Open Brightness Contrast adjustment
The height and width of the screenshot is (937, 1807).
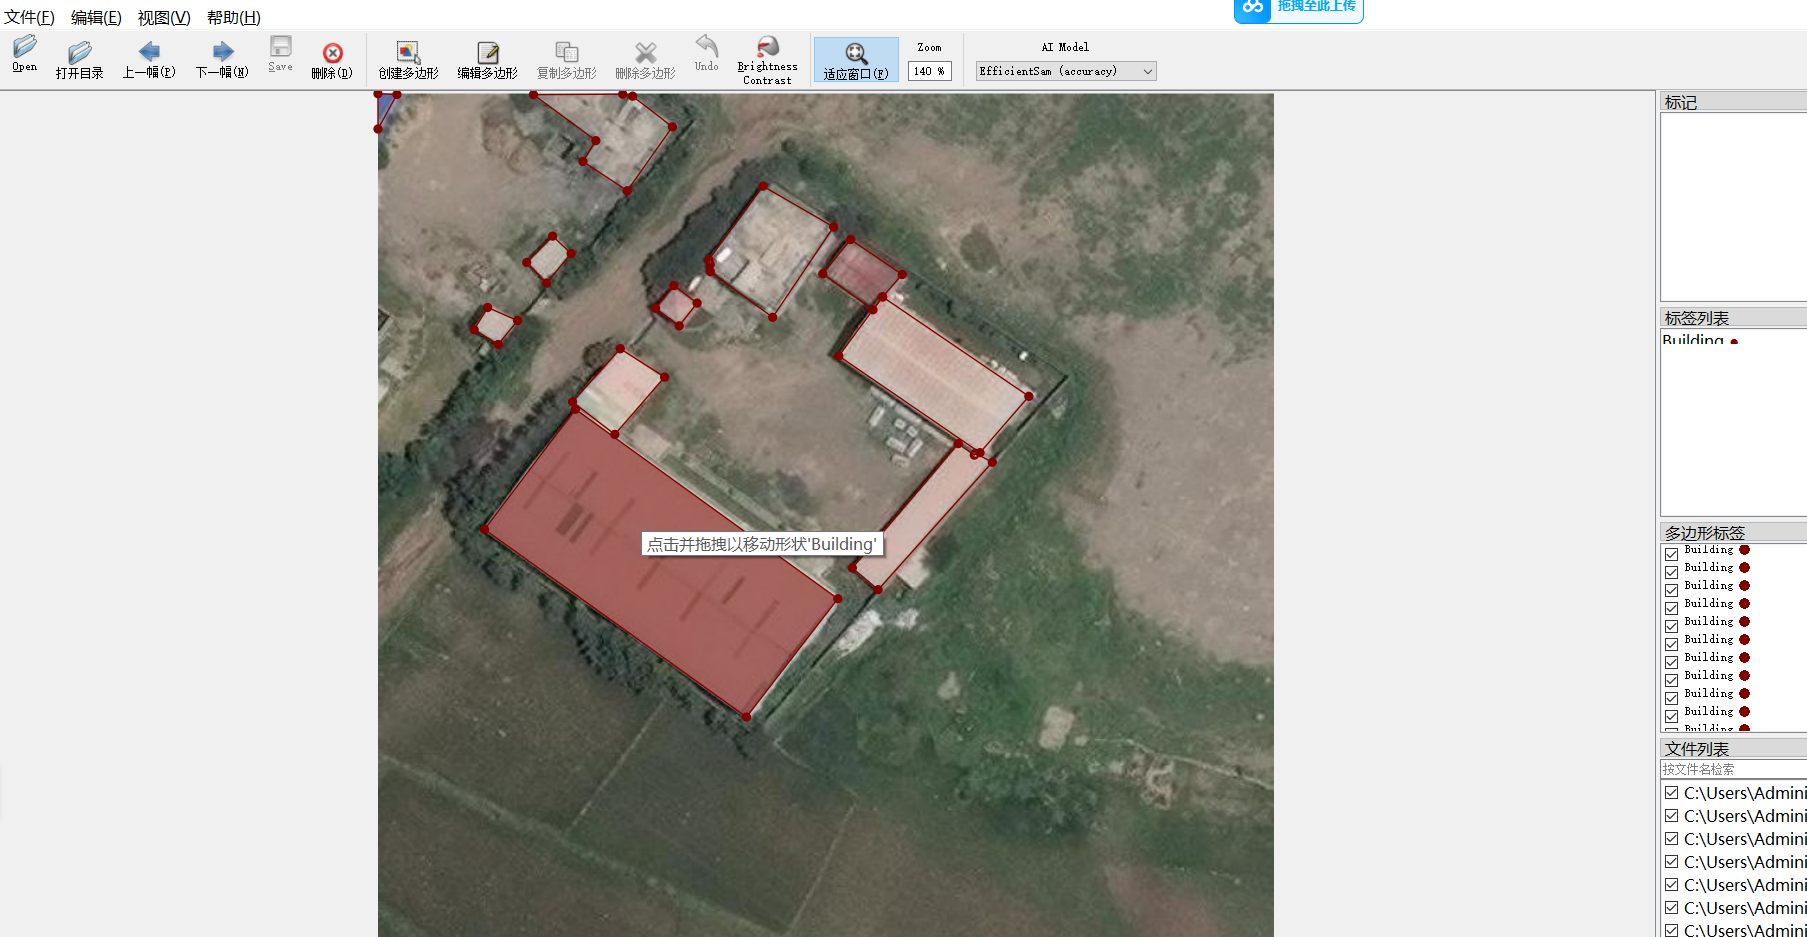point(767,60)
